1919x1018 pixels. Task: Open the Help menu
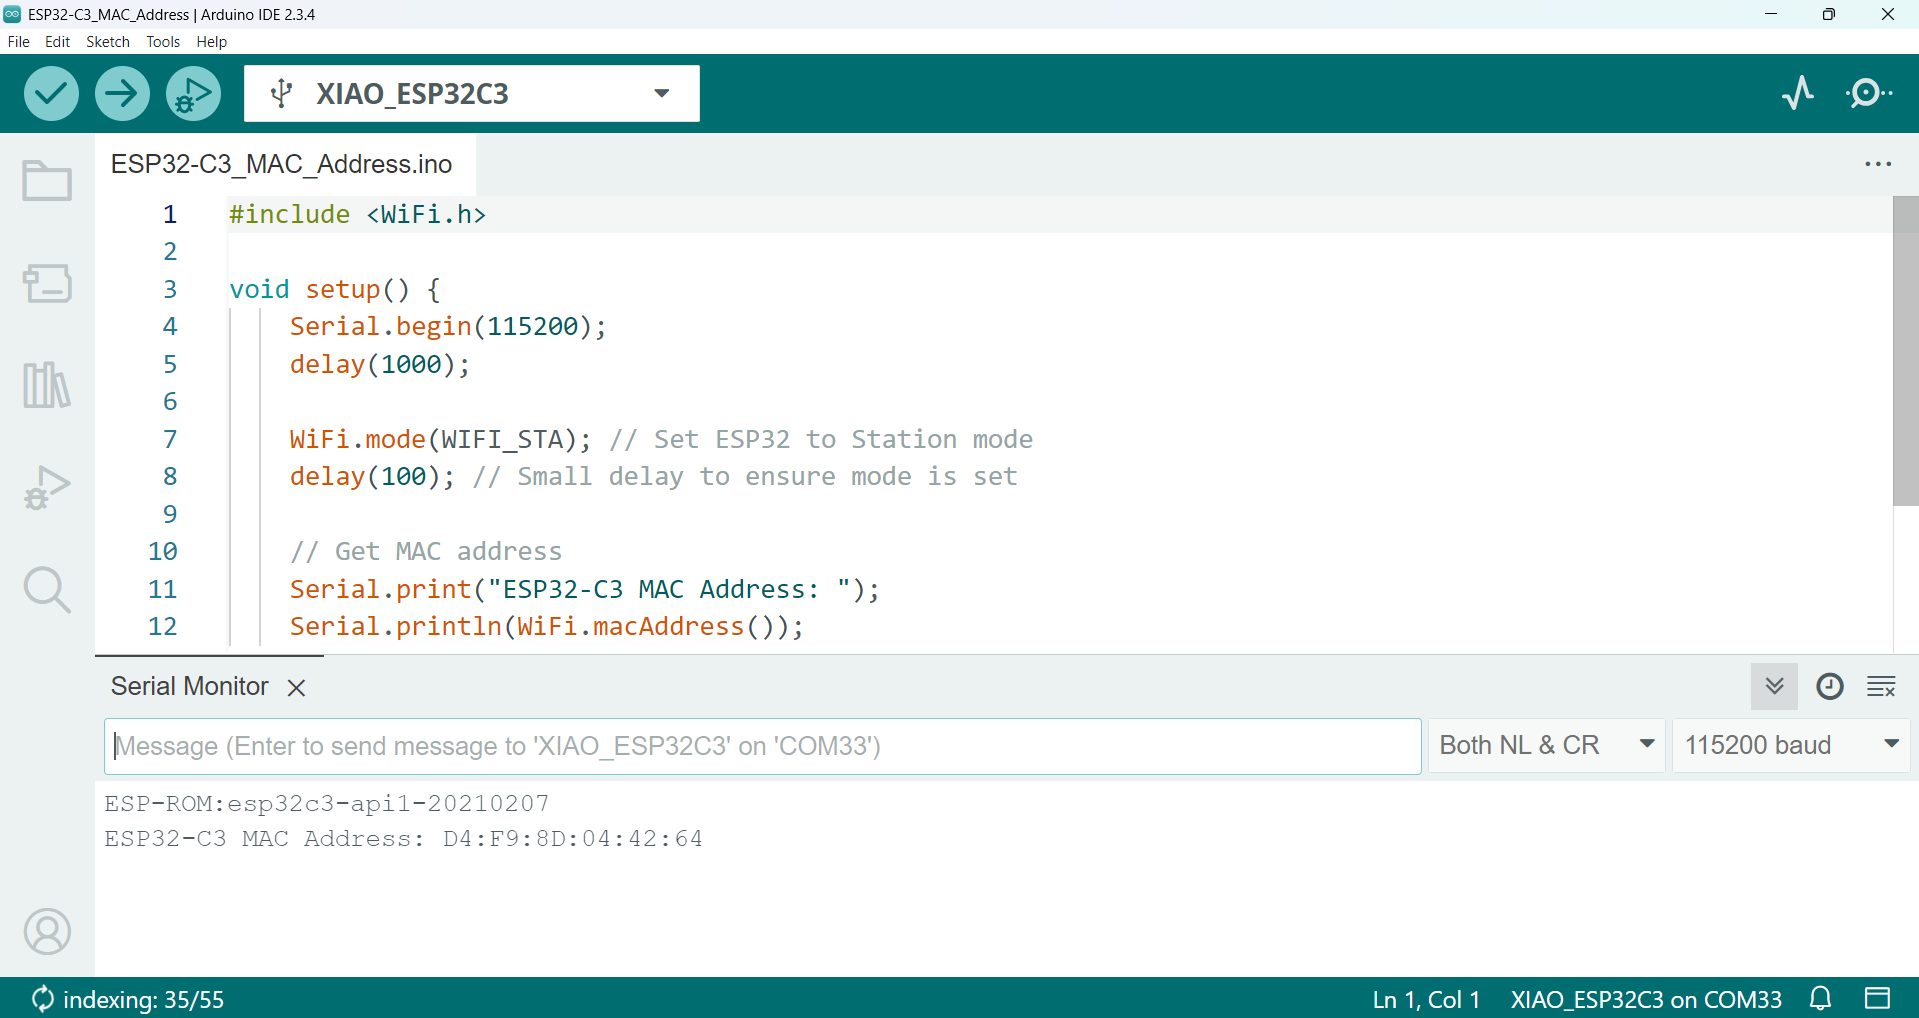pyautogui.click(x=211, y=42)
